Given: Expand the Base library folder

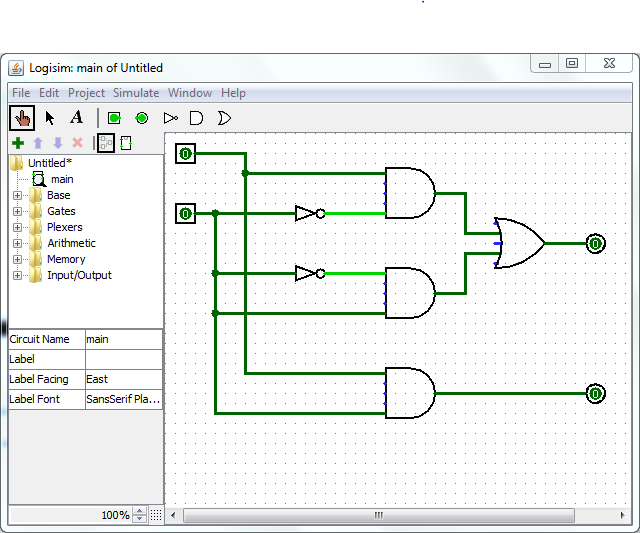Looking at the screenshot, I should (17, 195).
